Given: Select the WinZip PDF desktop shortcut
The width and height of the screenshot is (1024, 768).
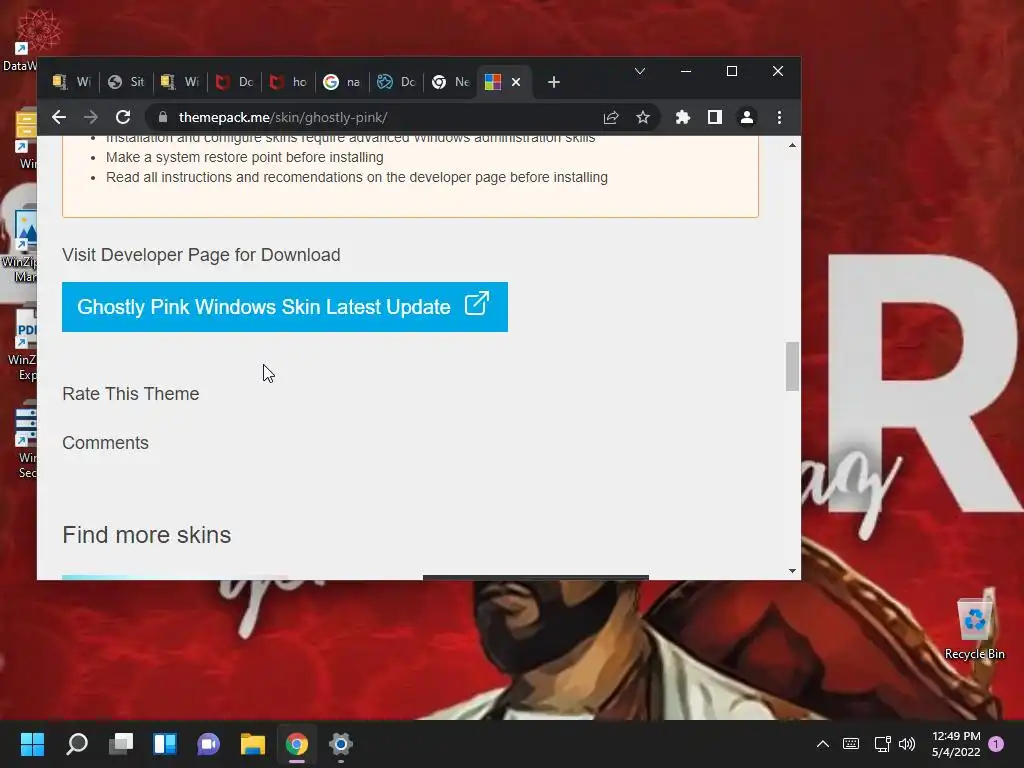Looking at the screenshot, I should click(24, 344).
